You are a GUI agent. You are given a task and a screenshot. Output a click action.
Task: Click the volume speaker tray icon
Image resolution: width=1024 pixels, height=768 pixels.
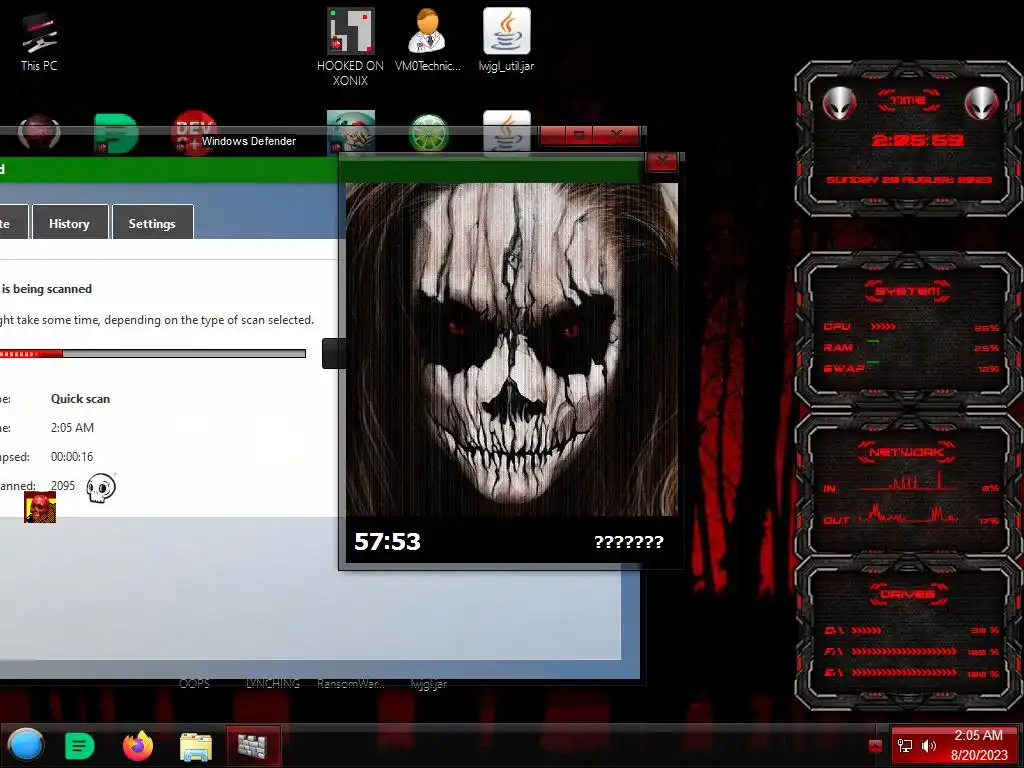[x=929, y=746]
